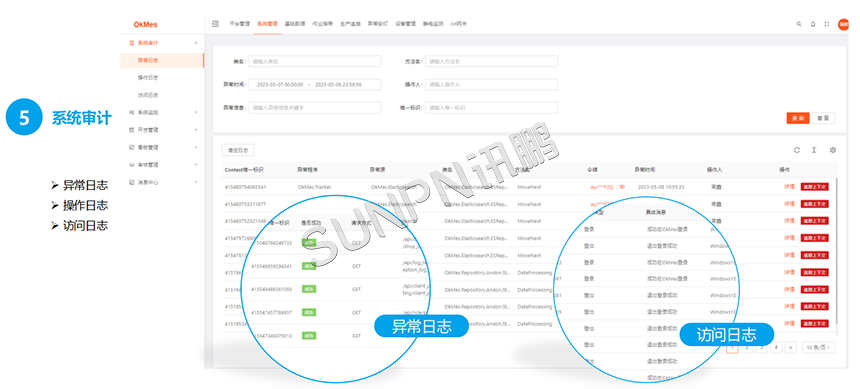Toggle fullscreen with the expand icon
The width and height of the screenshot is (860, 389).
(827, 24)
